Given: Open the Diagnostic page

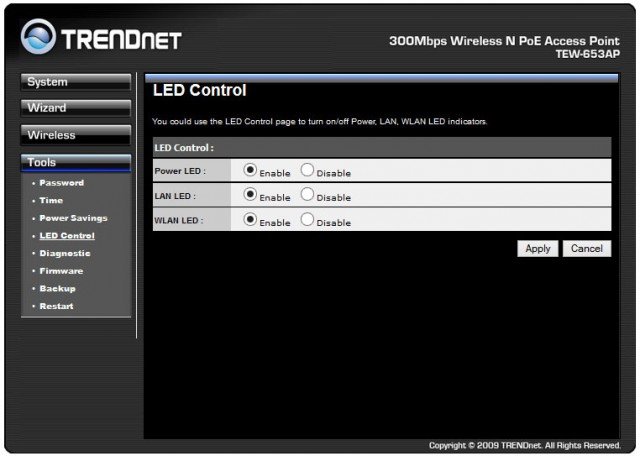Looking at the screenshot, I should (64, 253).
